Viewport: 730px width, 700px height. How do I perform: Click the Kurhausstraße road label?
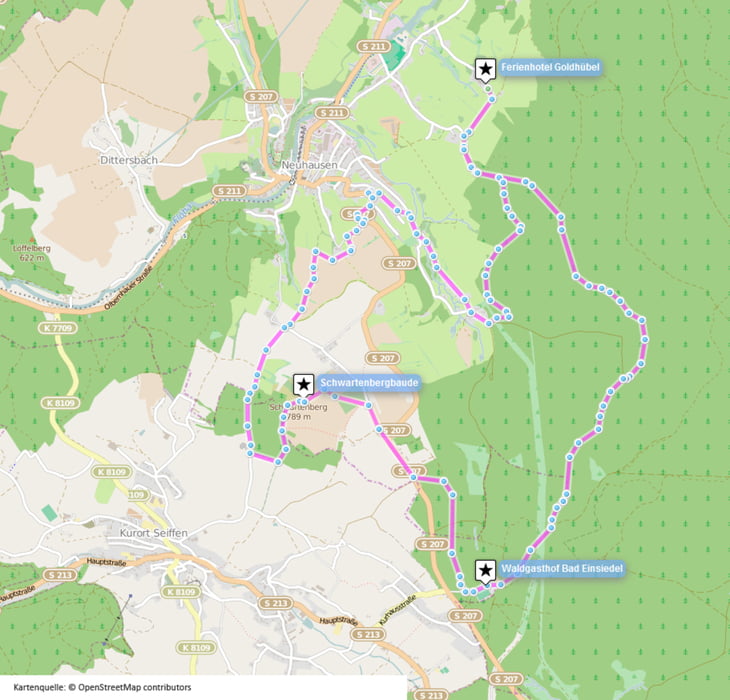pos(397,610)
